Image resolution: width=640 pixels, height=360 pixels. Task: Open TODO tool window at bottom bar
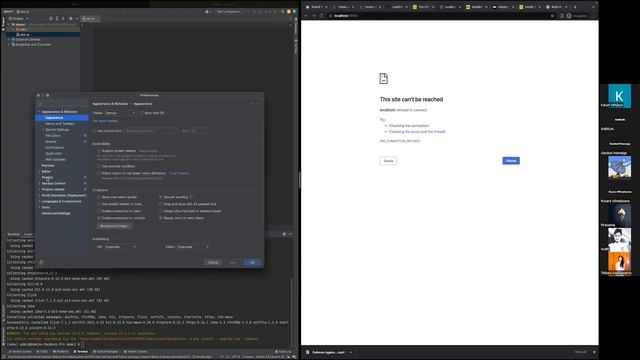pyautogui.click(x=42, y=351)
